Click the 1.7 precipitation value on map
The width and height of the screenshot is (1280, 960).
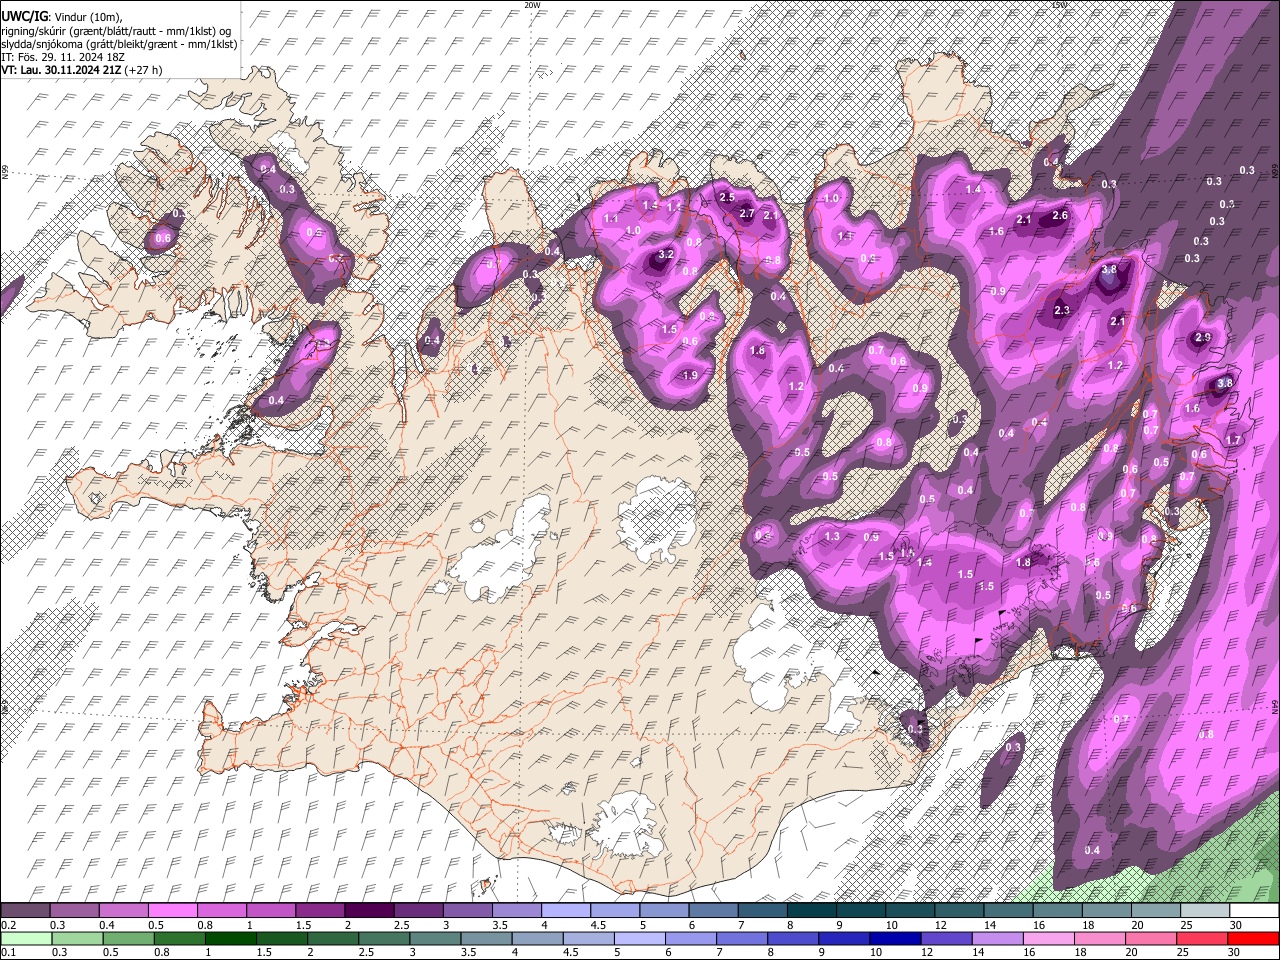(x=1233, y=440)
